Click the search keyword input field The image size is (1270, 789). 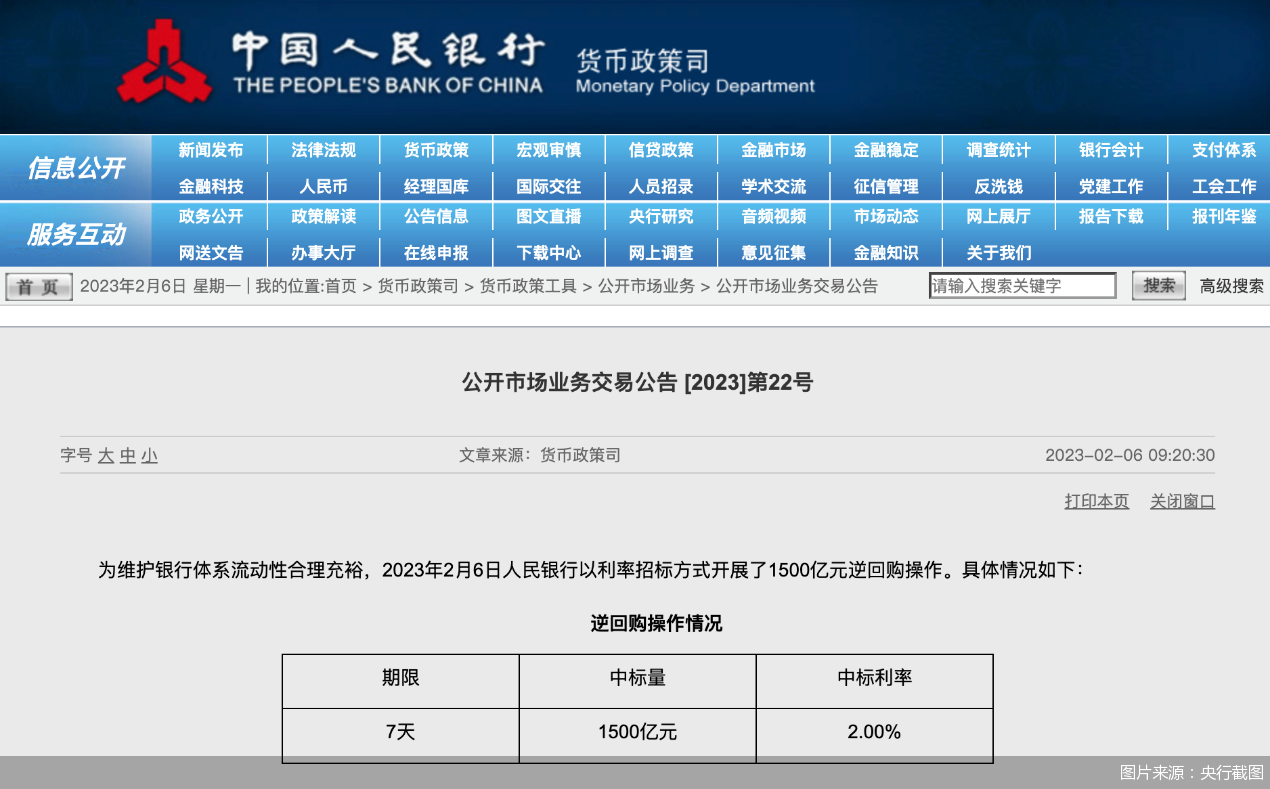tap(1022, 286)
